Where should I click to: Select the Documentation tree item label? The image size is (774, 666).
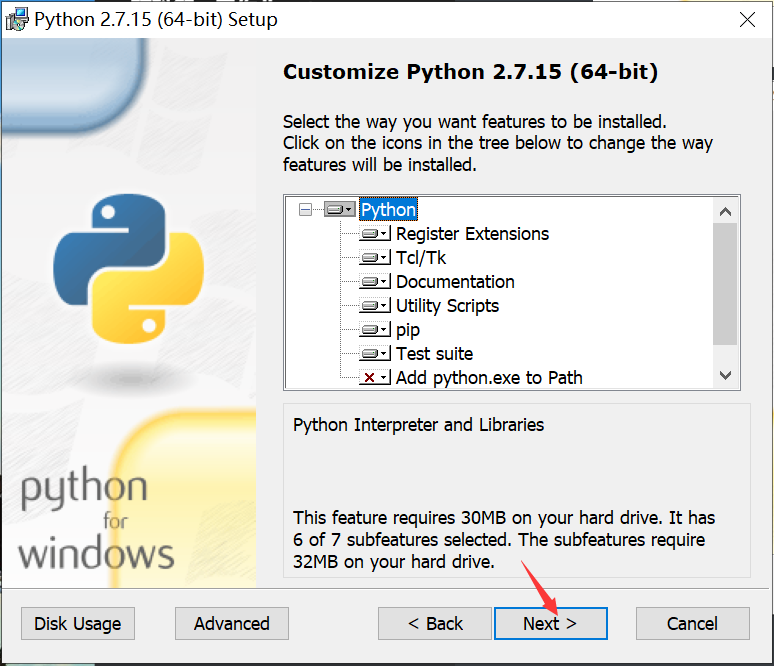click(455, 282)
